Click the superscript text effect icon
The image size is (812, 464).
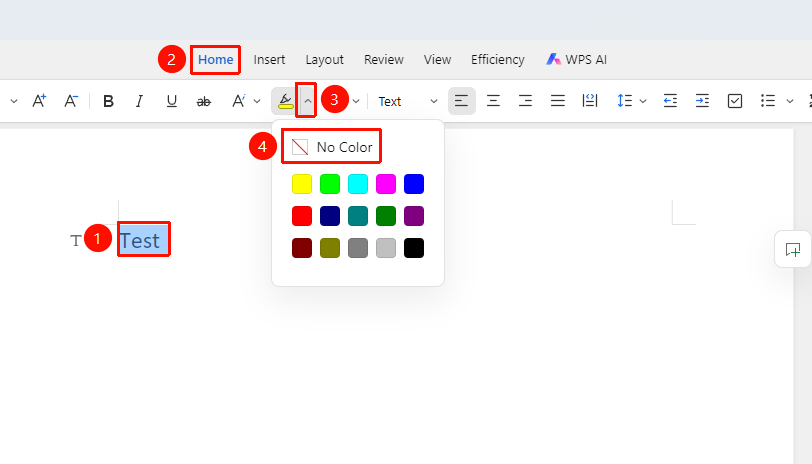(x=238, y=101)
